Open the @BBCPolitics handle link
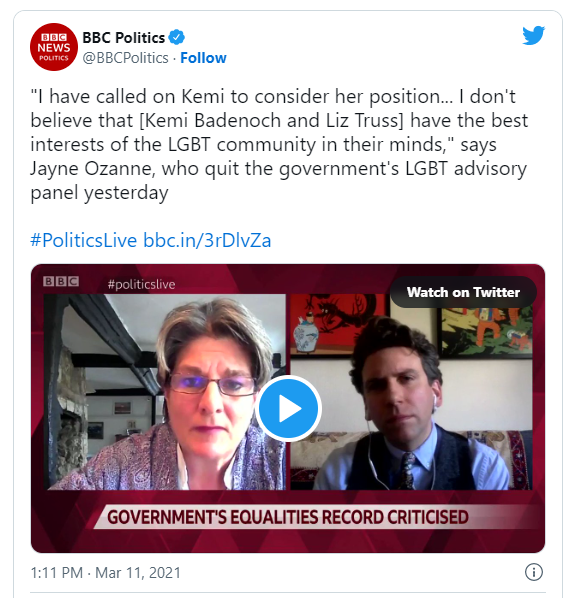The width and height of the screenshot is (573, 598). click(x=126, y=58)
